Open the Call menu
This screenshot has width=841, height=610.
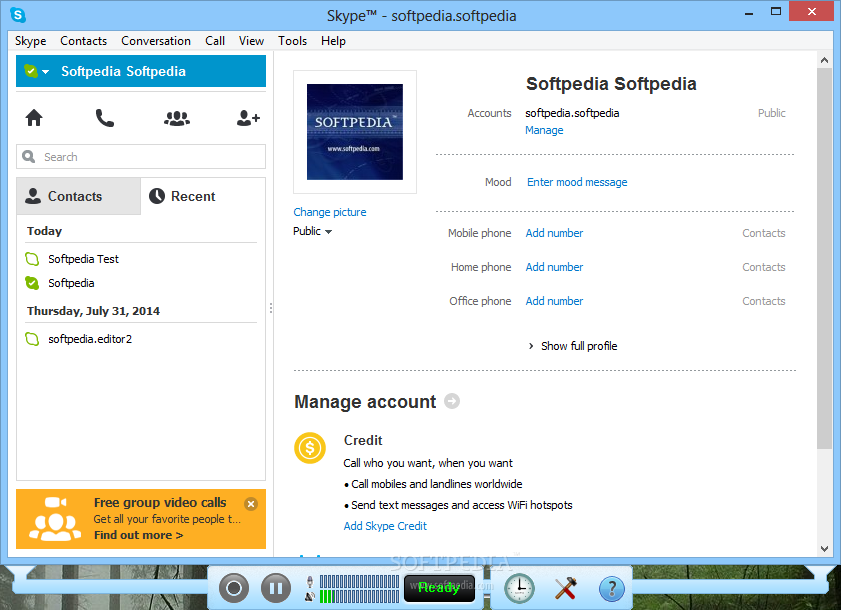215,41
